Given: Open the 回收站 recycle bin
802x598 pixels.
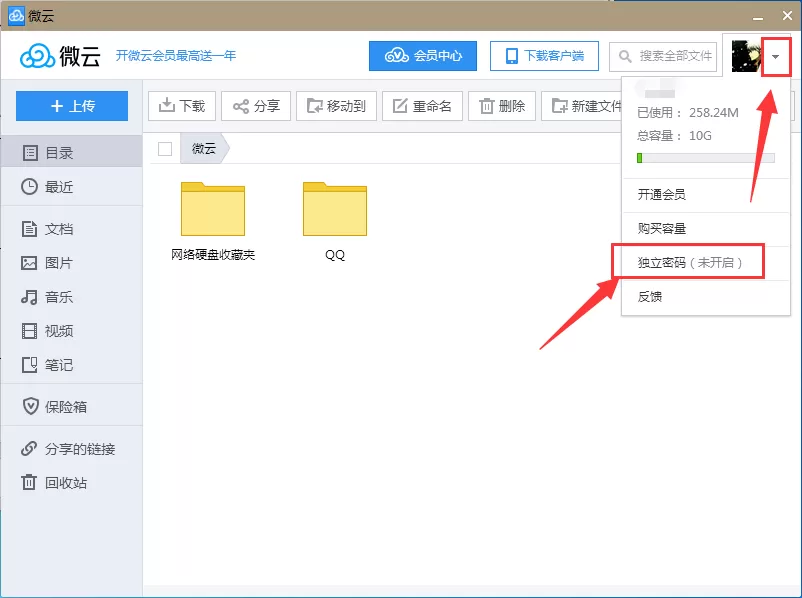Looking at the screenshot, I should [71, 482].
